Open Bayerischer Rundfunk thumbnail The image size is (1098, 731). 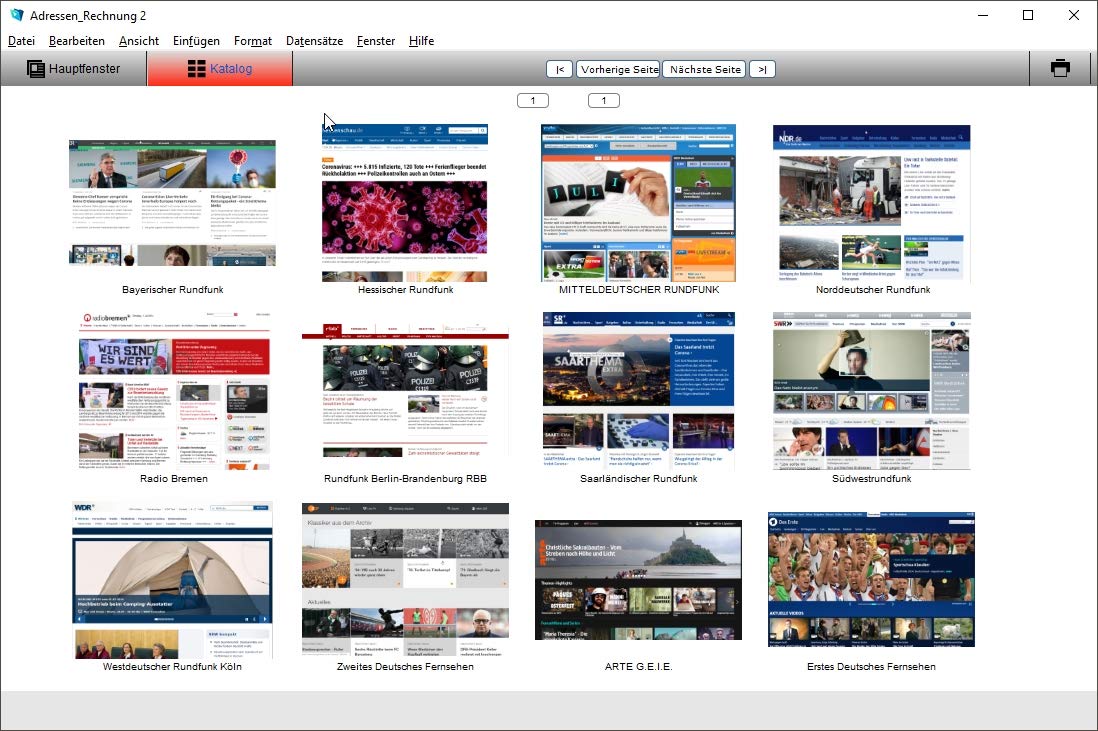click(x=172, y=202)
